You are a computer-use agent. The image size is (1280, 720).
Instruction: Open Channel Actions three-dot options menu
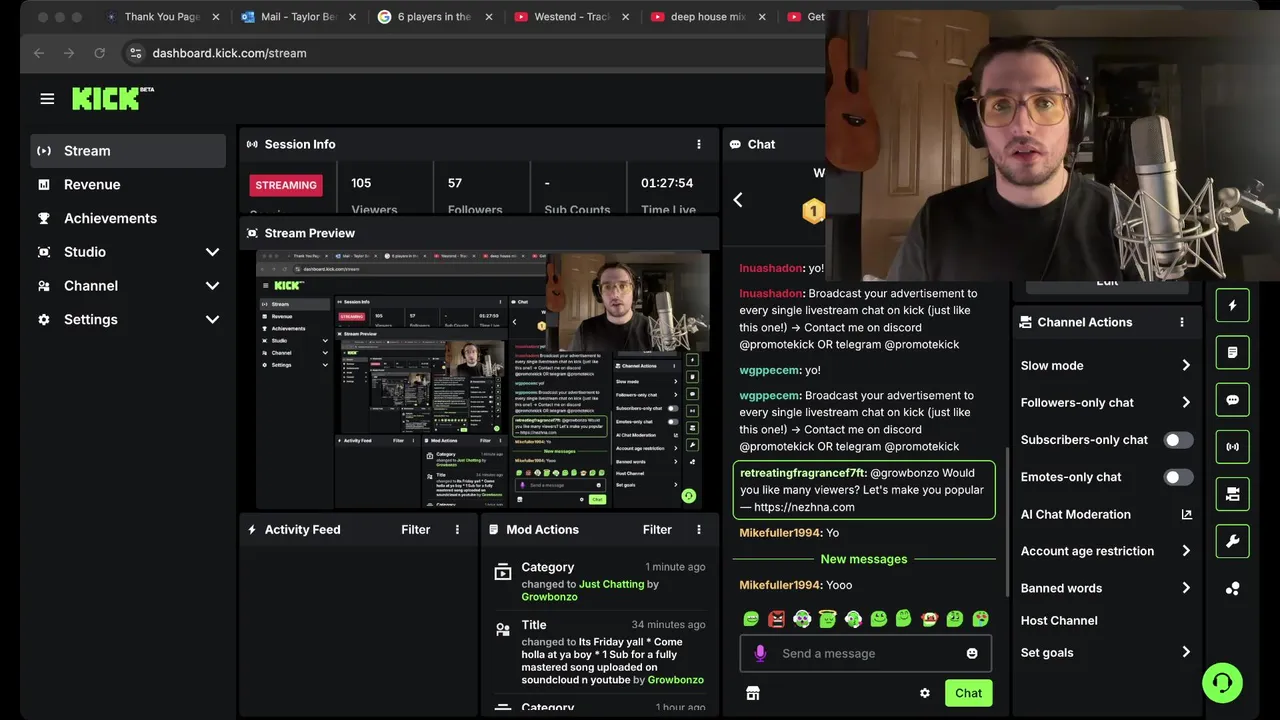(1182, 322)
